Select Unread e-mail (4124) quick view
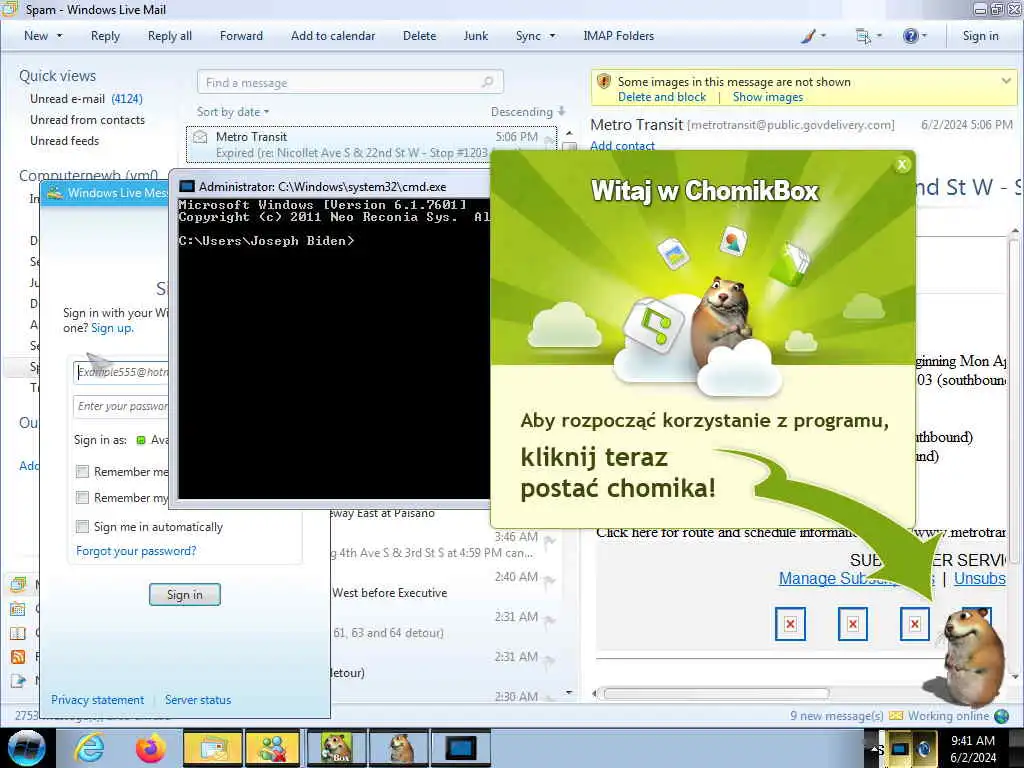1024x768 pixels. tap(86, 99)
